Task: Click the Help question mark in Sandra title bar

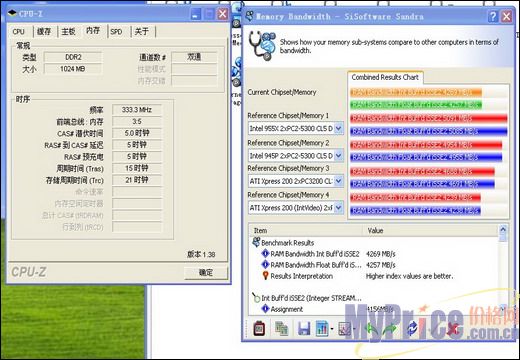Action: (493, 16)
